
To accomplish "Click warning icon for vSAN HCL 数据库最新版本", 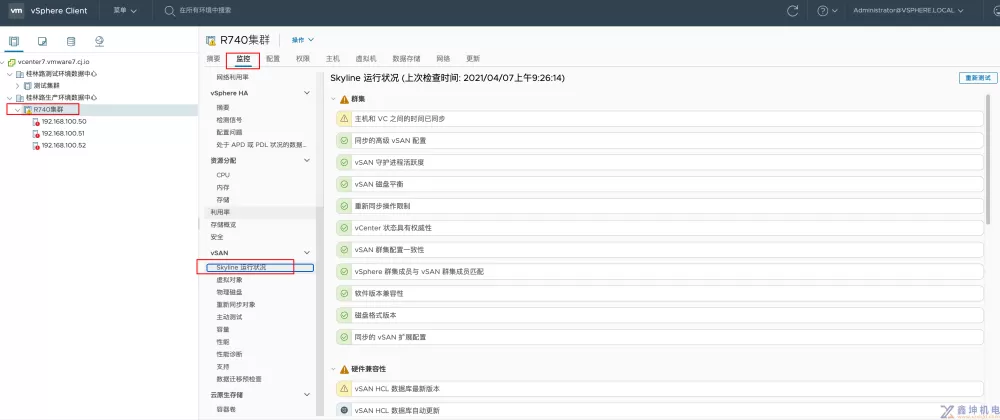I will [x=344, y=388].
